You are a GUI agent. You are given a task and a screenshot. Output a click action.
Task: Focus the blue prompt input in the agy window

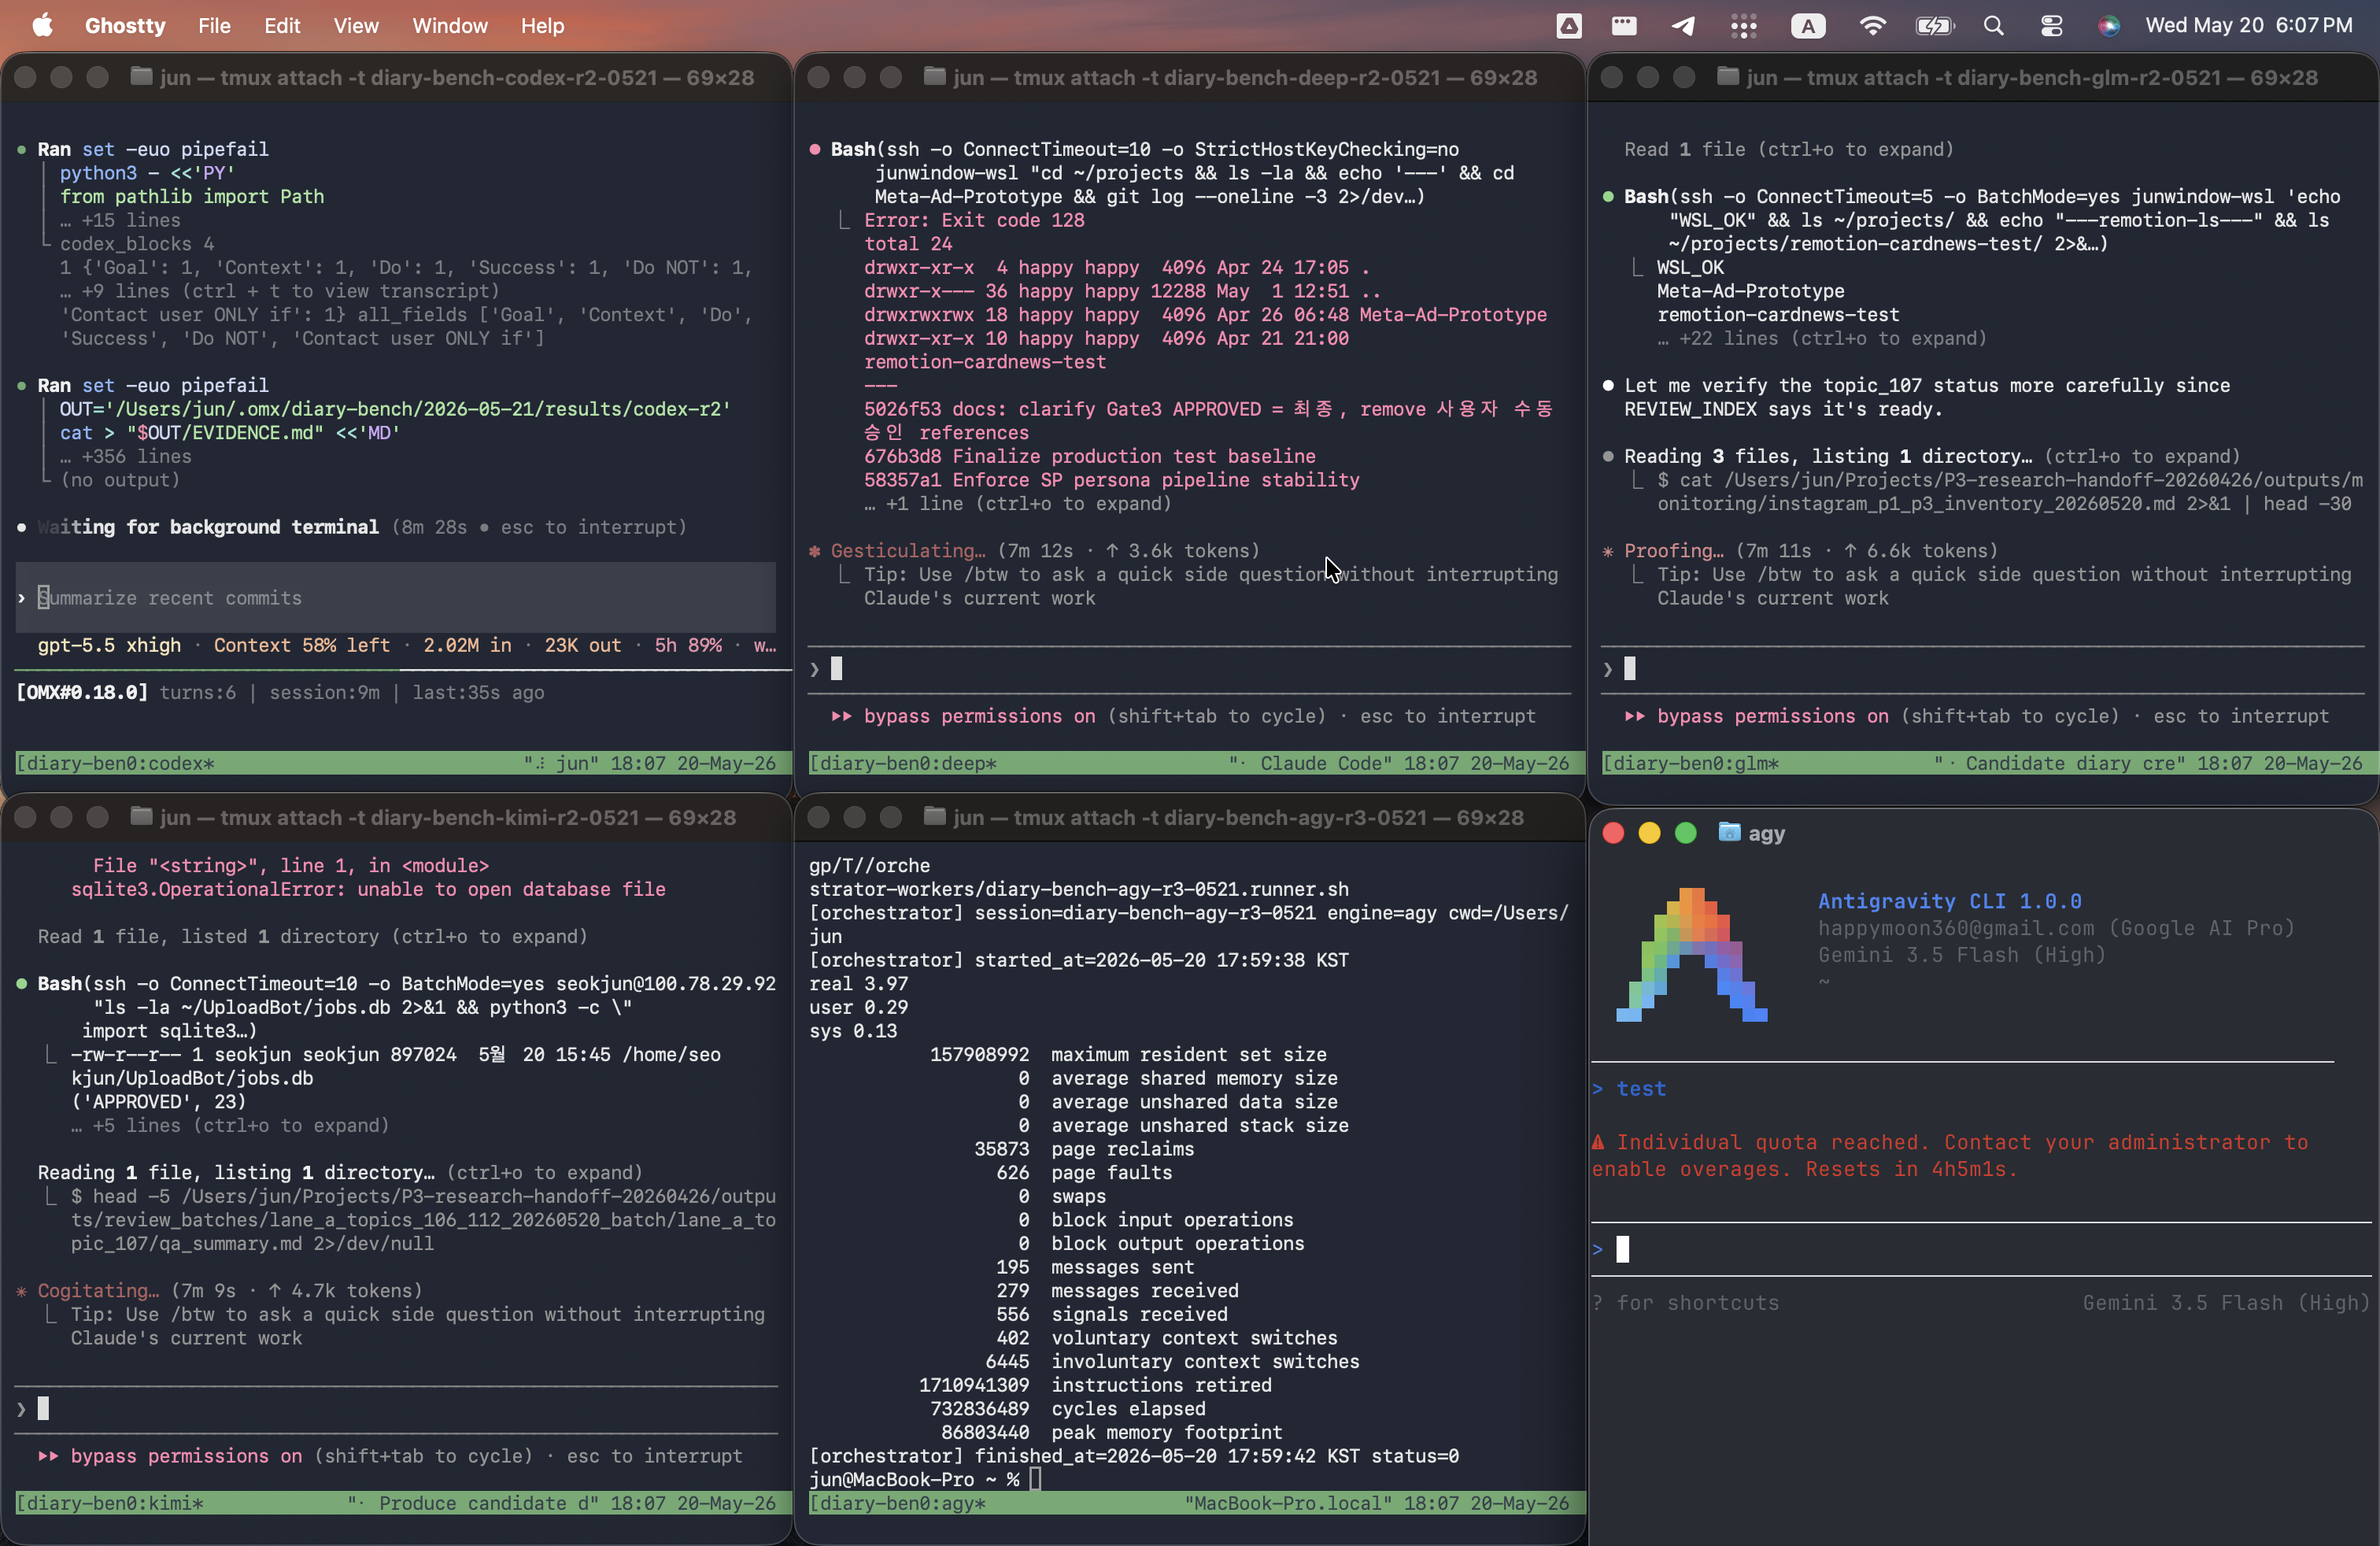1980,1249
